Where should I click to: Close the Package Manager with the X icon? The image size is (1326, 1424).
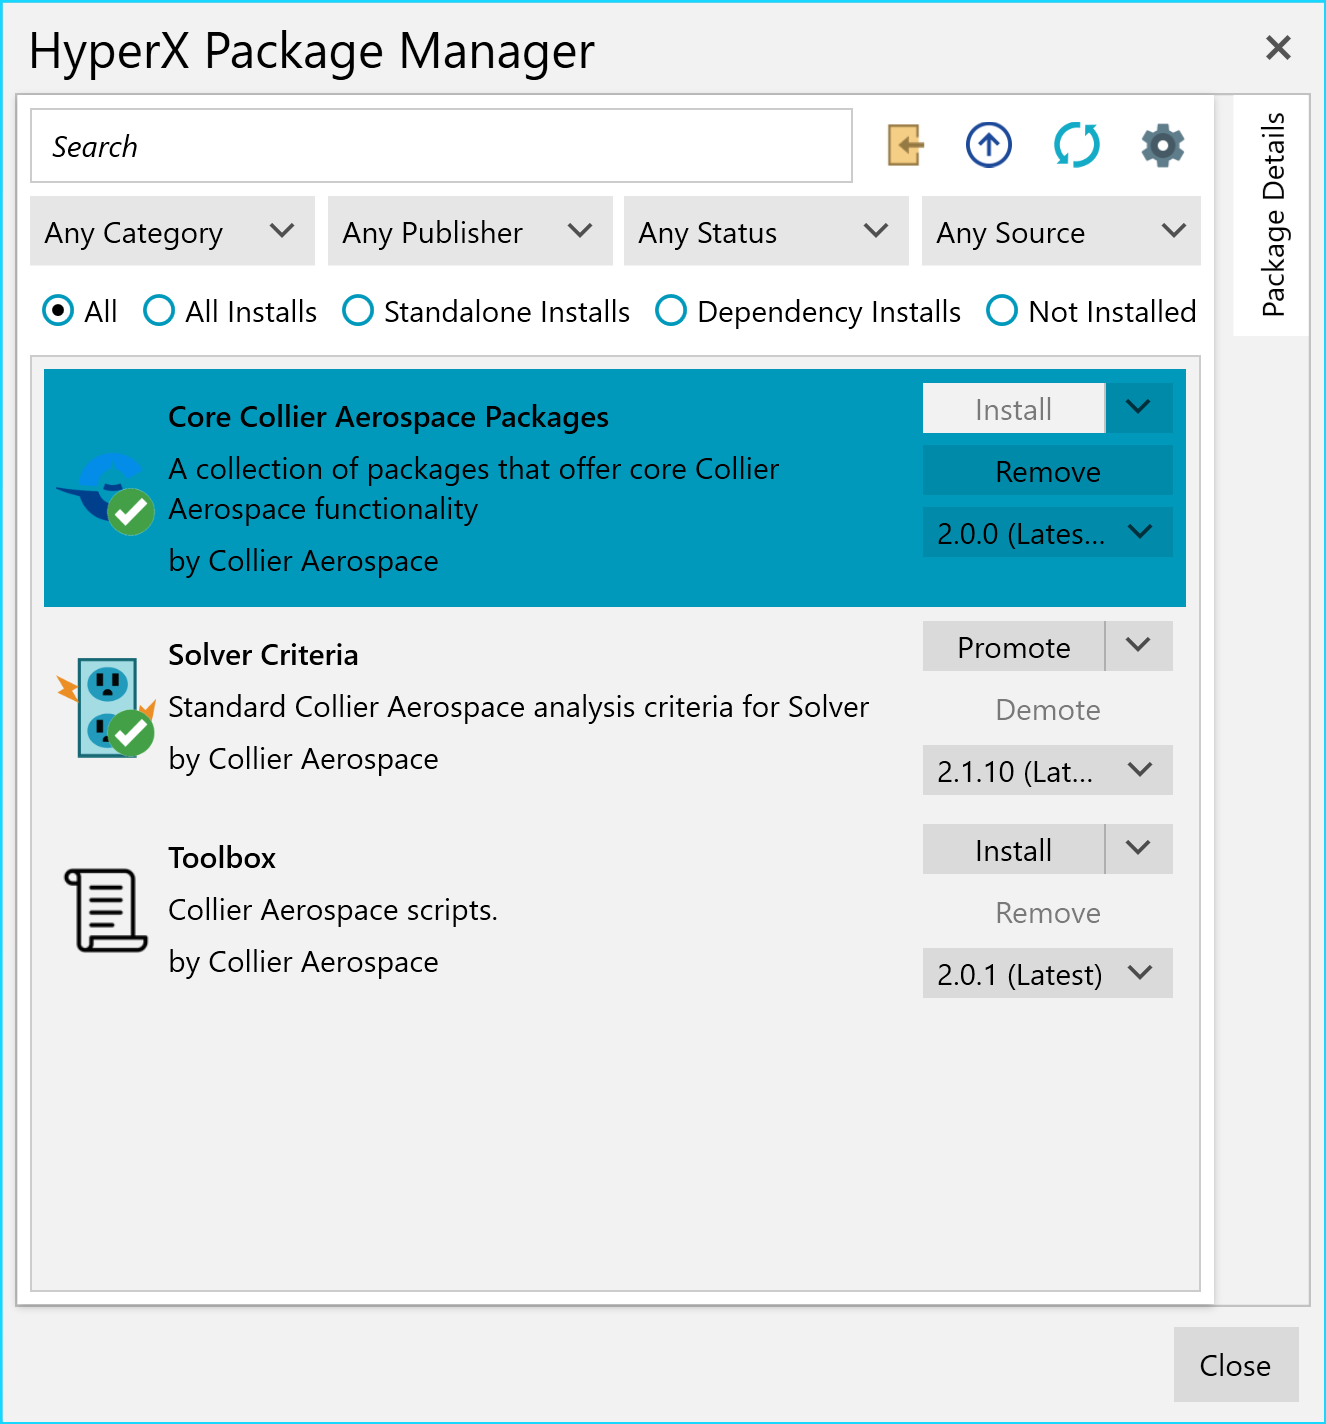point(1278,48)
